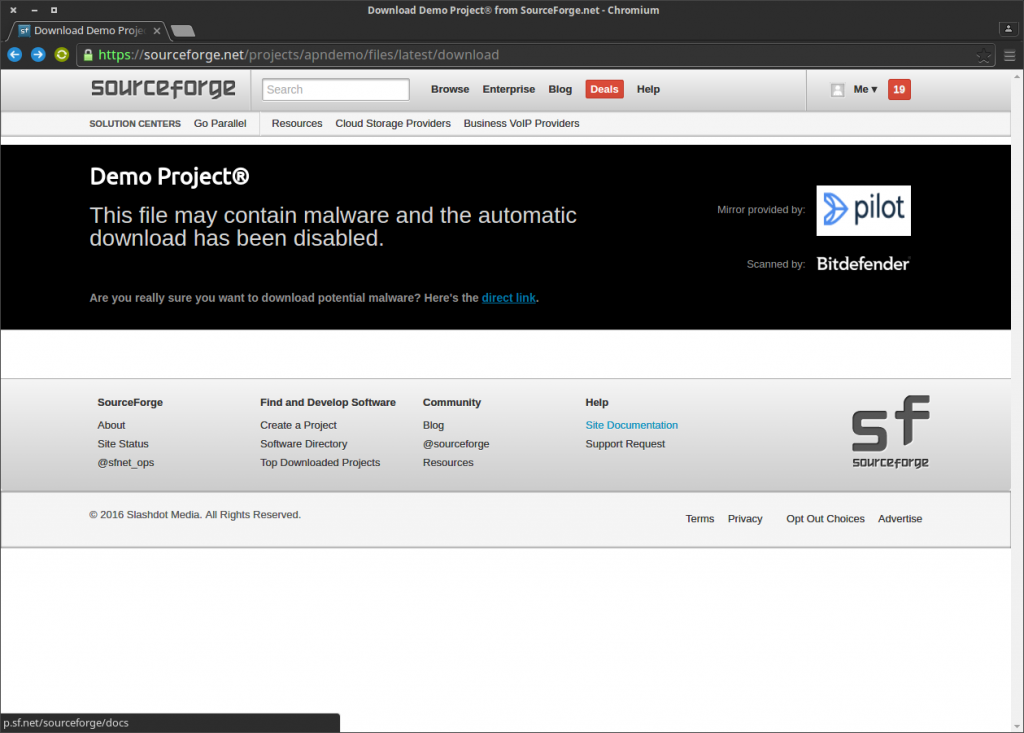
Task: Open the red 19 notifications badge
Action: (x=899, y=90)
